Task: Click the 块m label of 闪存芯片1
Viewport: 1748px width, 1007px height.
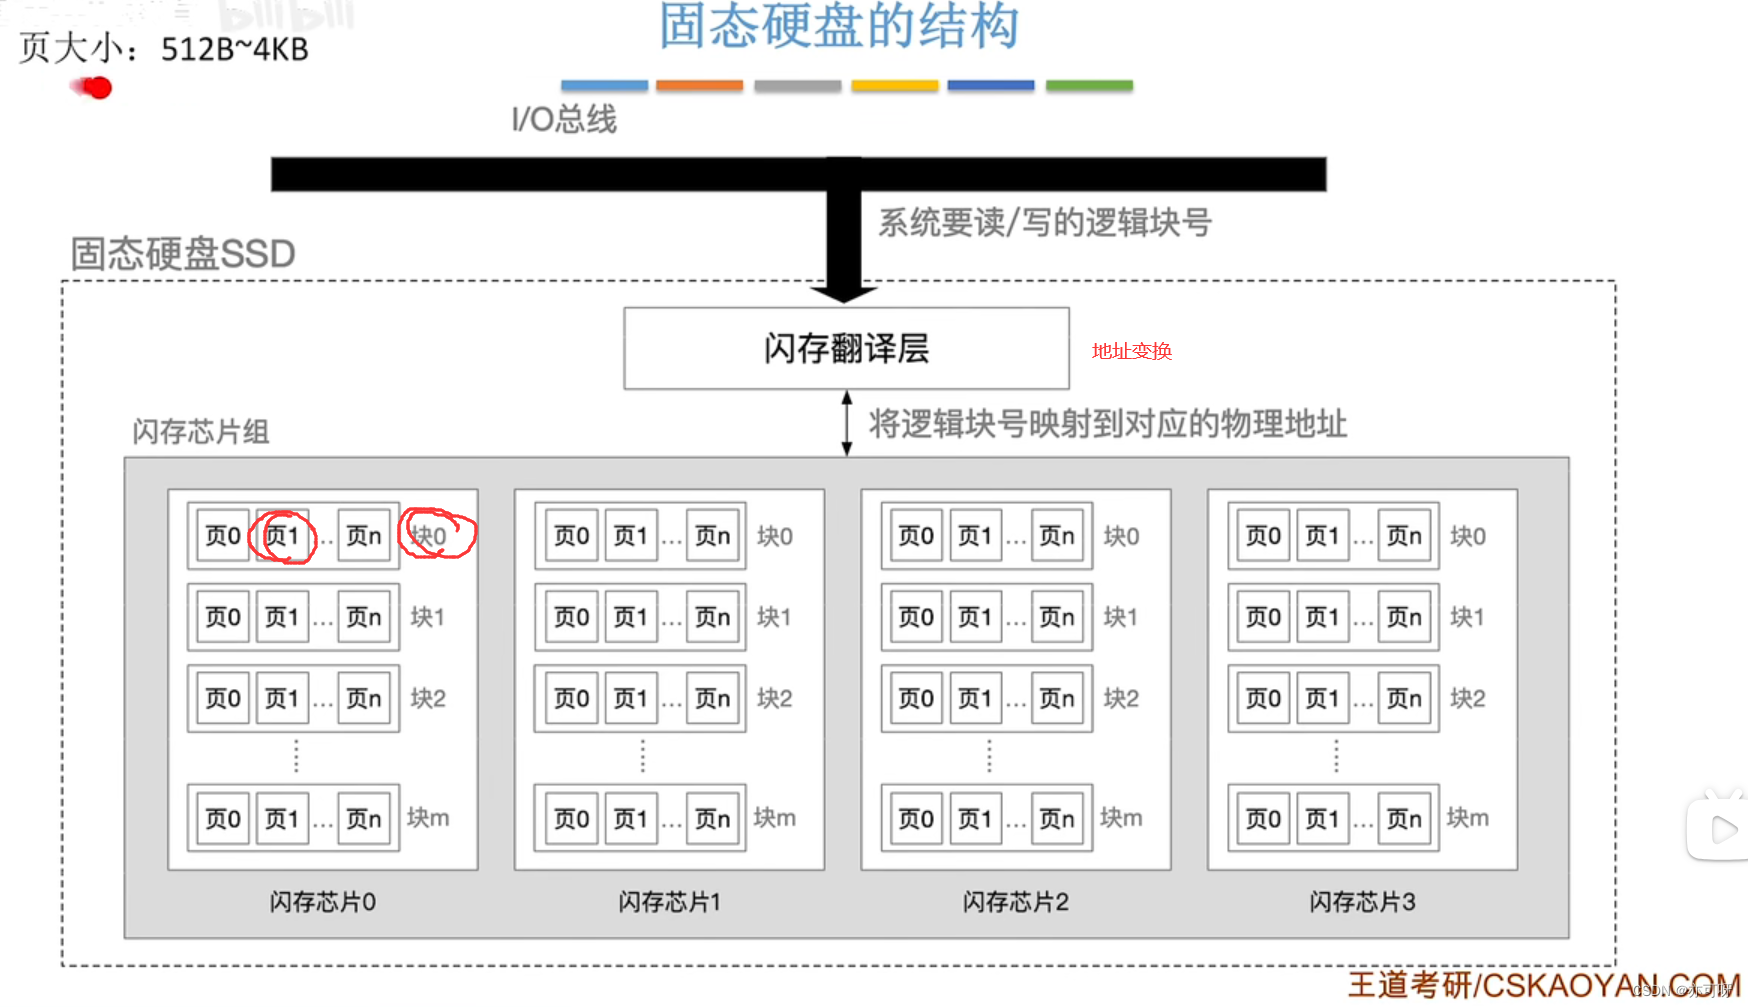Action: click(775, 818)
